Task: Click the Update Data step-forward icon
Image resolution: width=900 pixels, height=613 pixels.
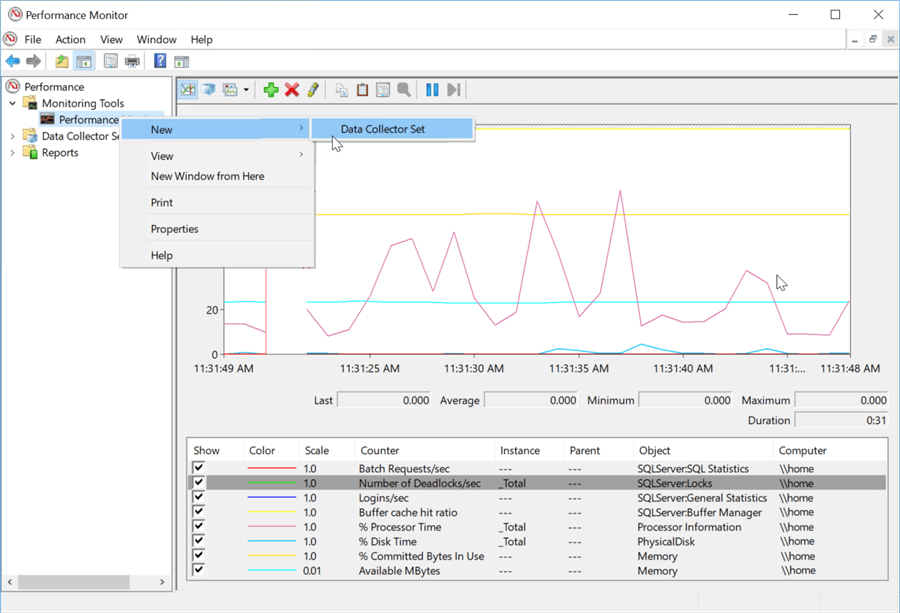Action: (454, 90)
